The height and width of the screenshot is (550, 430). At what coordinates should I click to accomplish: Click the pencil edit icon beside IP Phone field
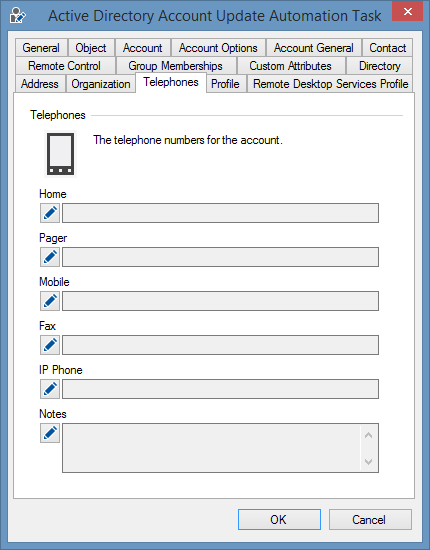(50, 389)
